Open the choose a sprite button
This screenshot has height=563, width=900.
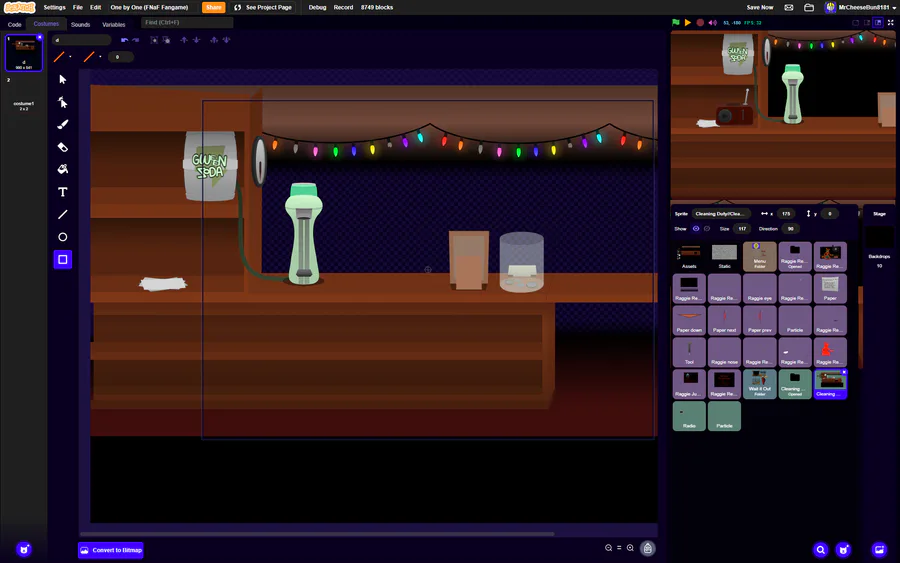(843, 550)
